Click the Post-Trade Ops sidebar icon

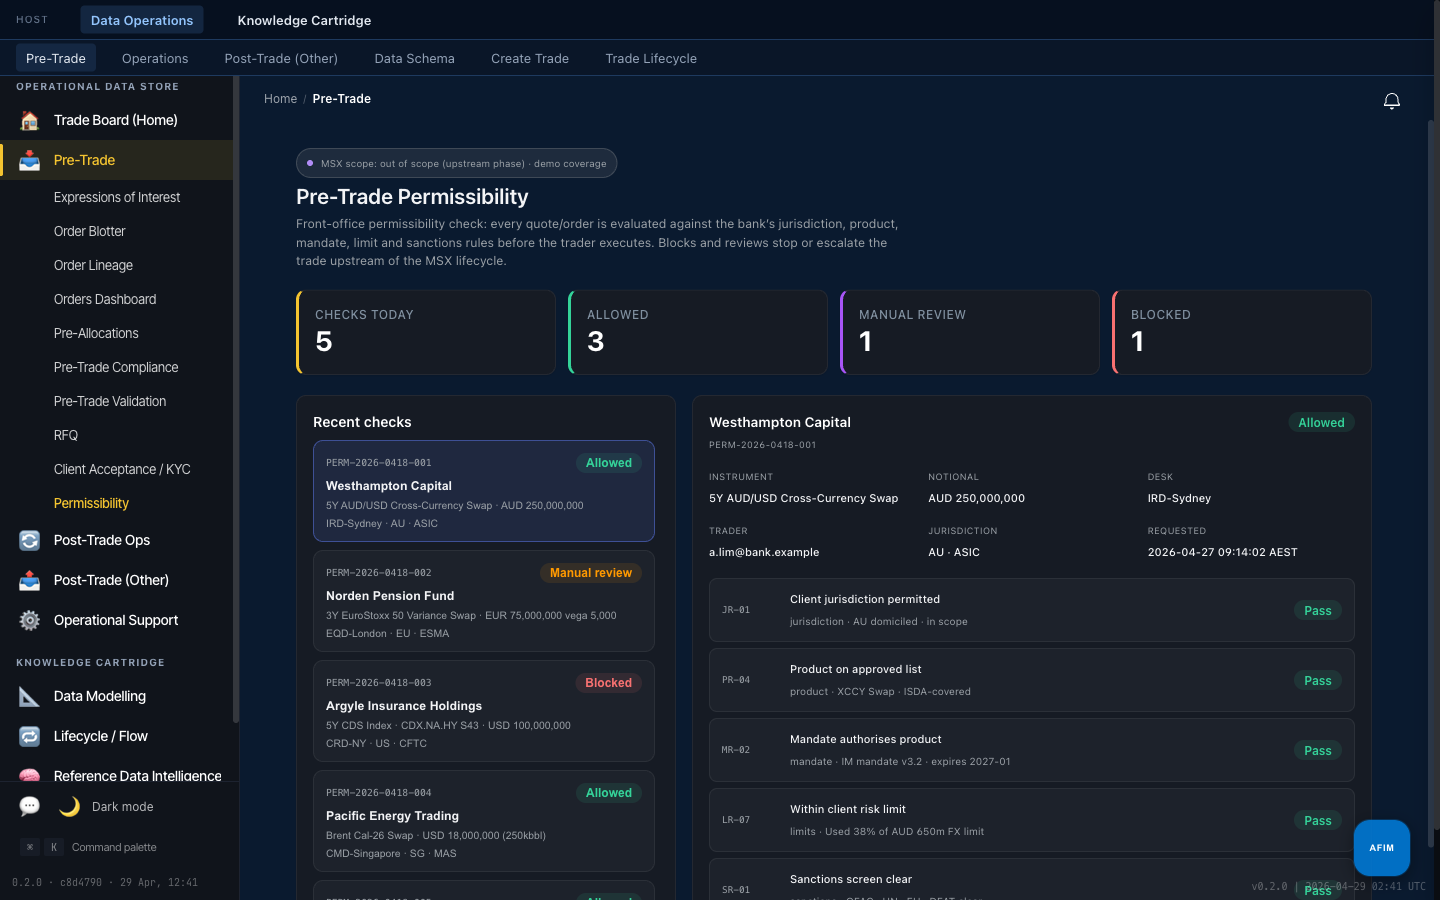point(30,540)
